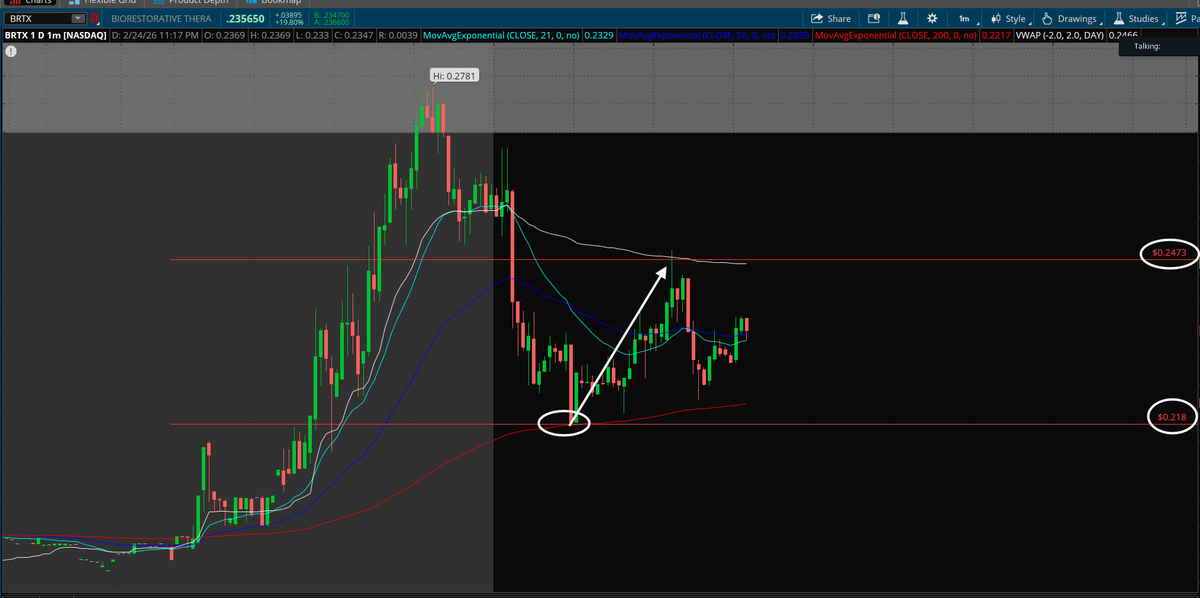Click into the BRTX symbol entry field
1200x598 pixels.
pos(38,18)
